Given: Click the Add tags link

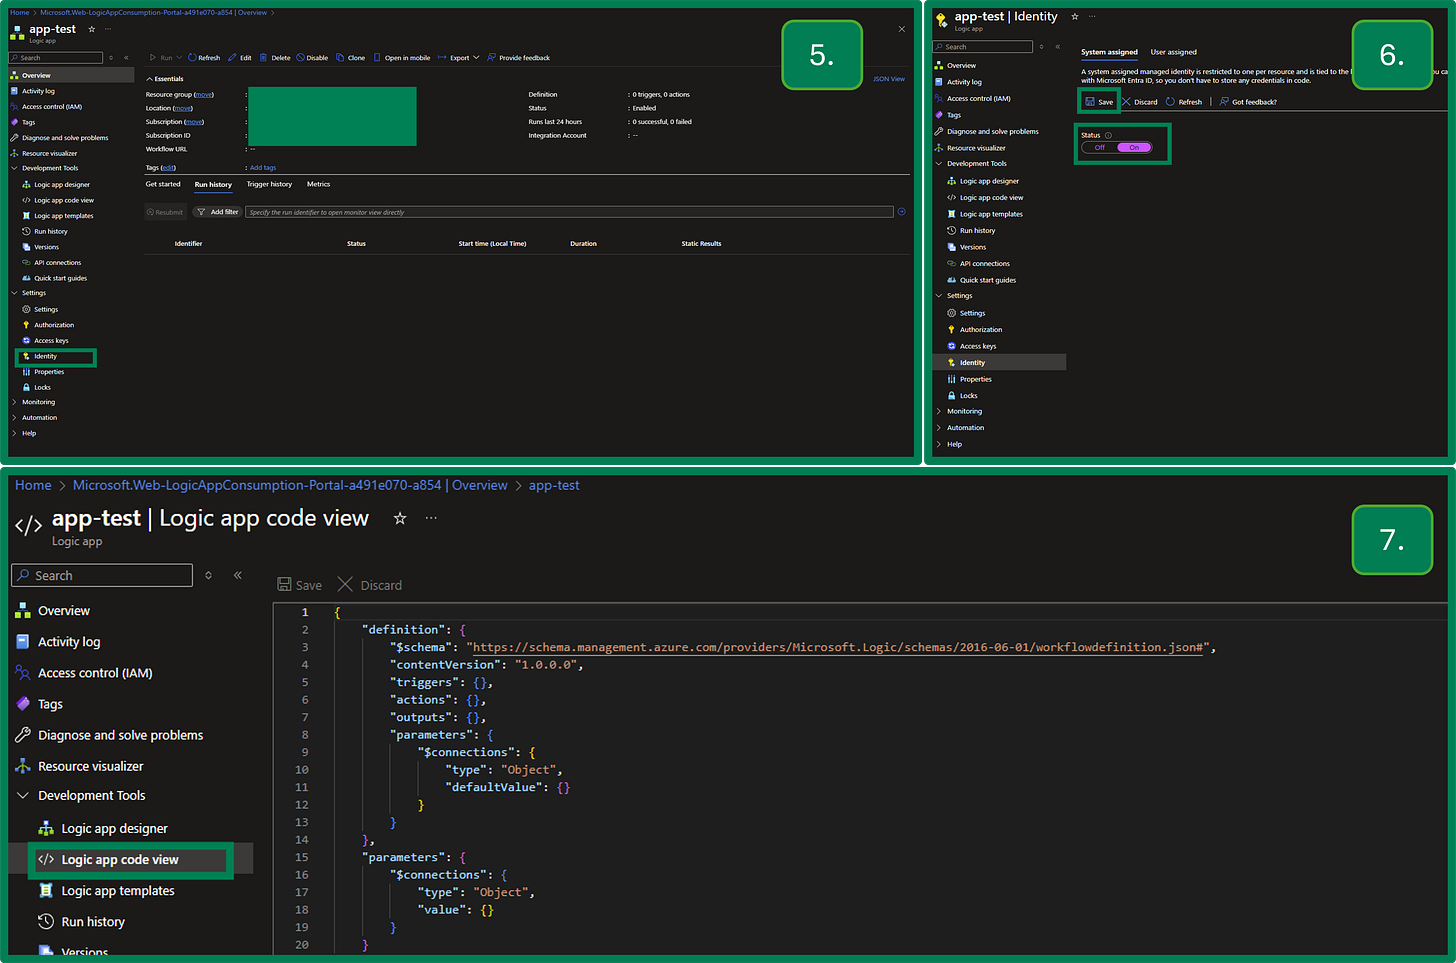Looking at the screenshot, I should (263, 168).
